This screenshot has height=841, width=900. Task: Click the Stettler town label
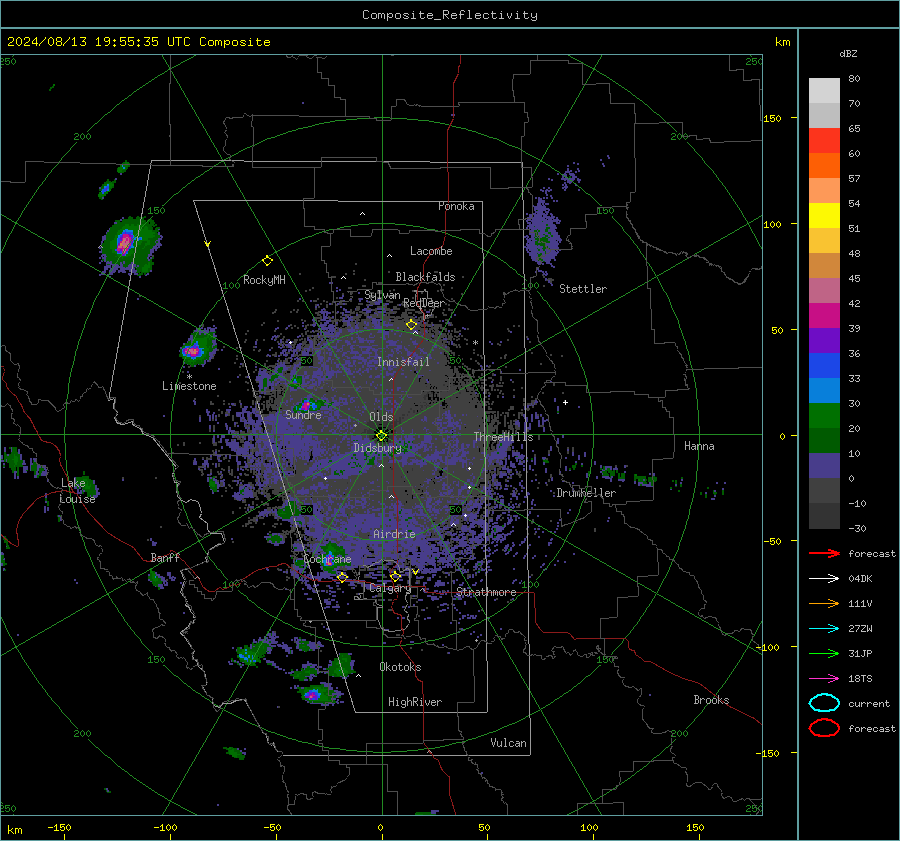(583, 289)
